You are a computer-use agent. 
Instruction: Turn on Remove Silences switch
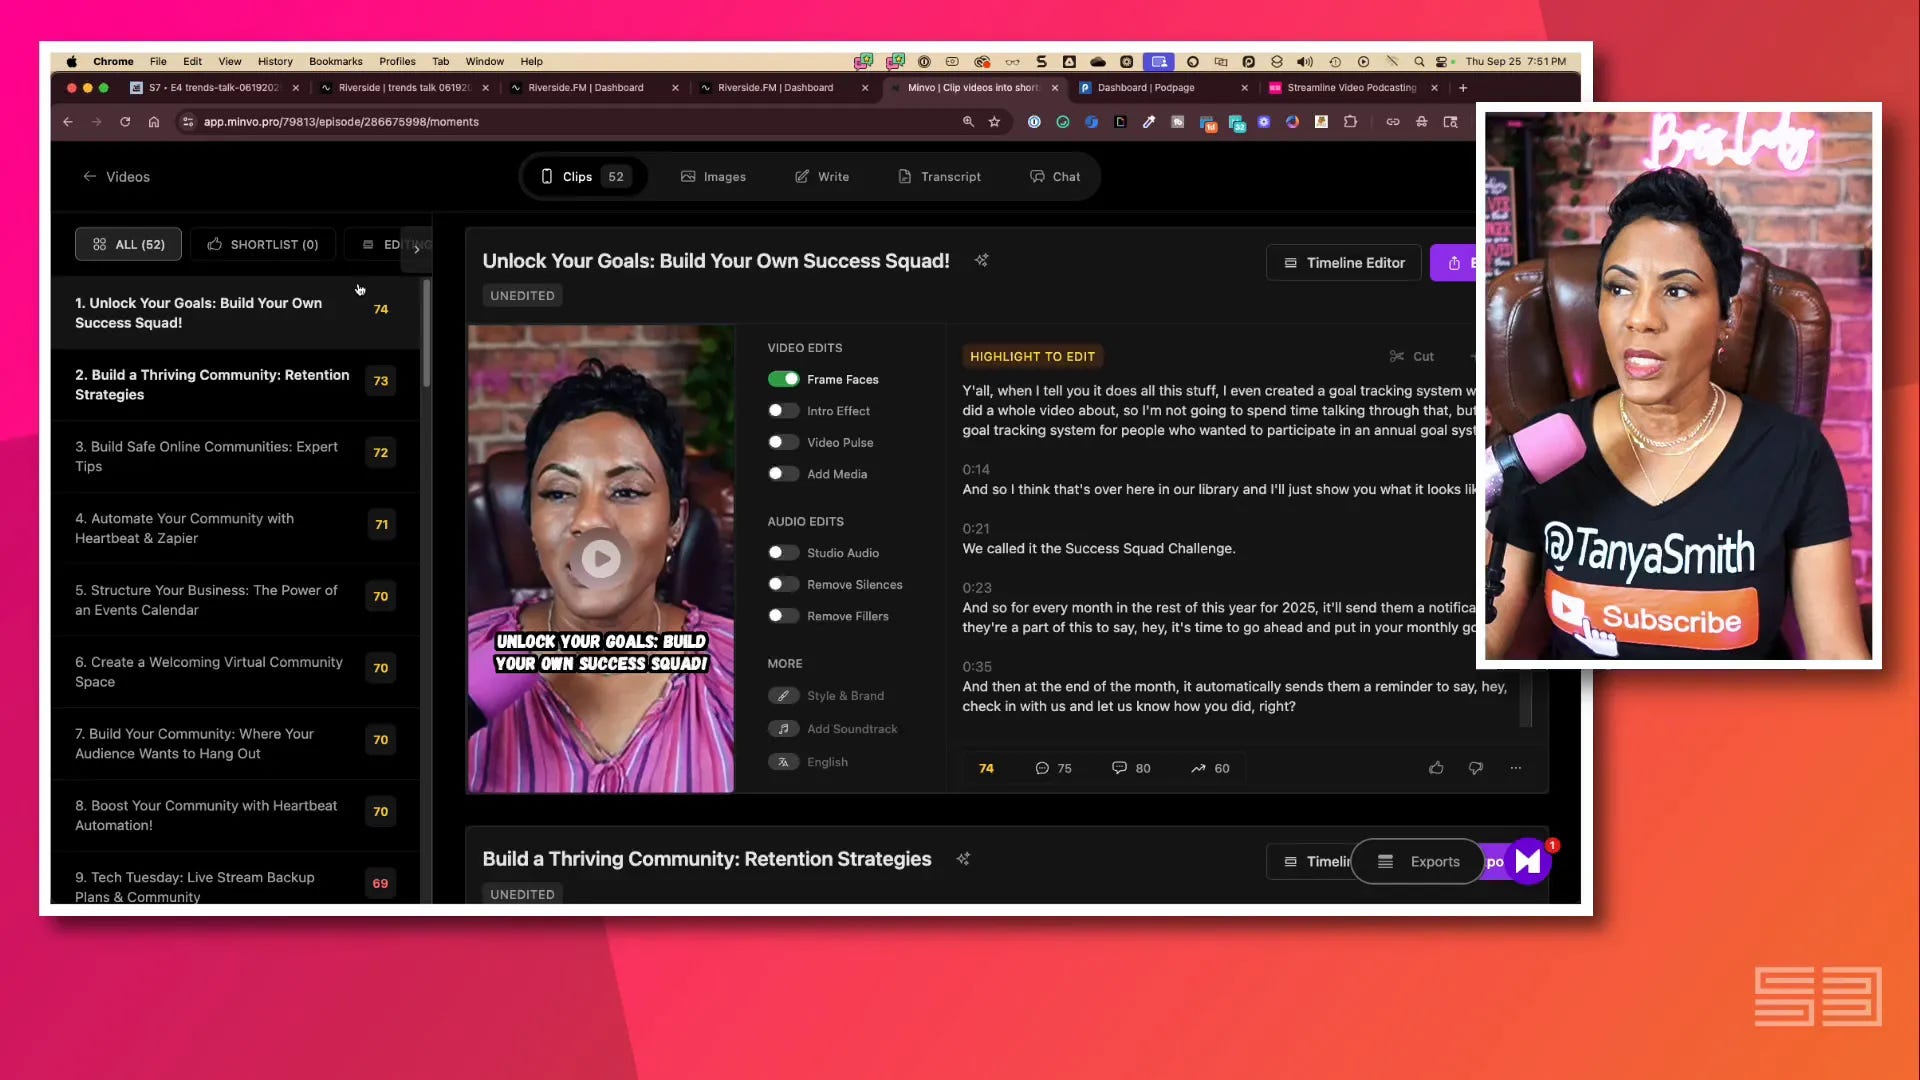783,584
